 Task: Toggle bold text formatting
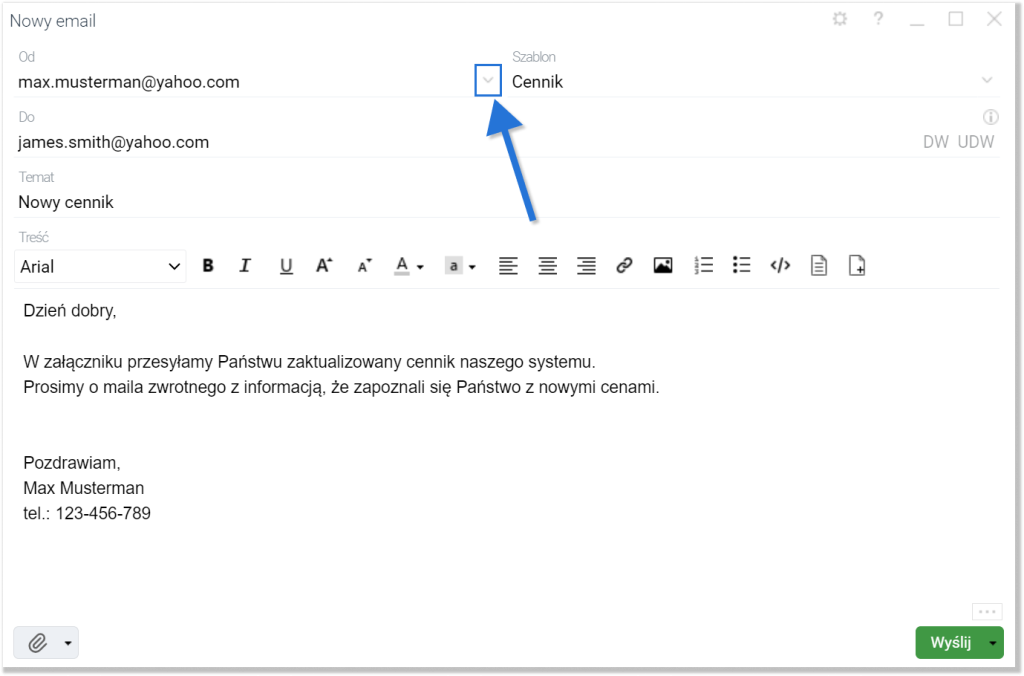(x=208, y=266)
